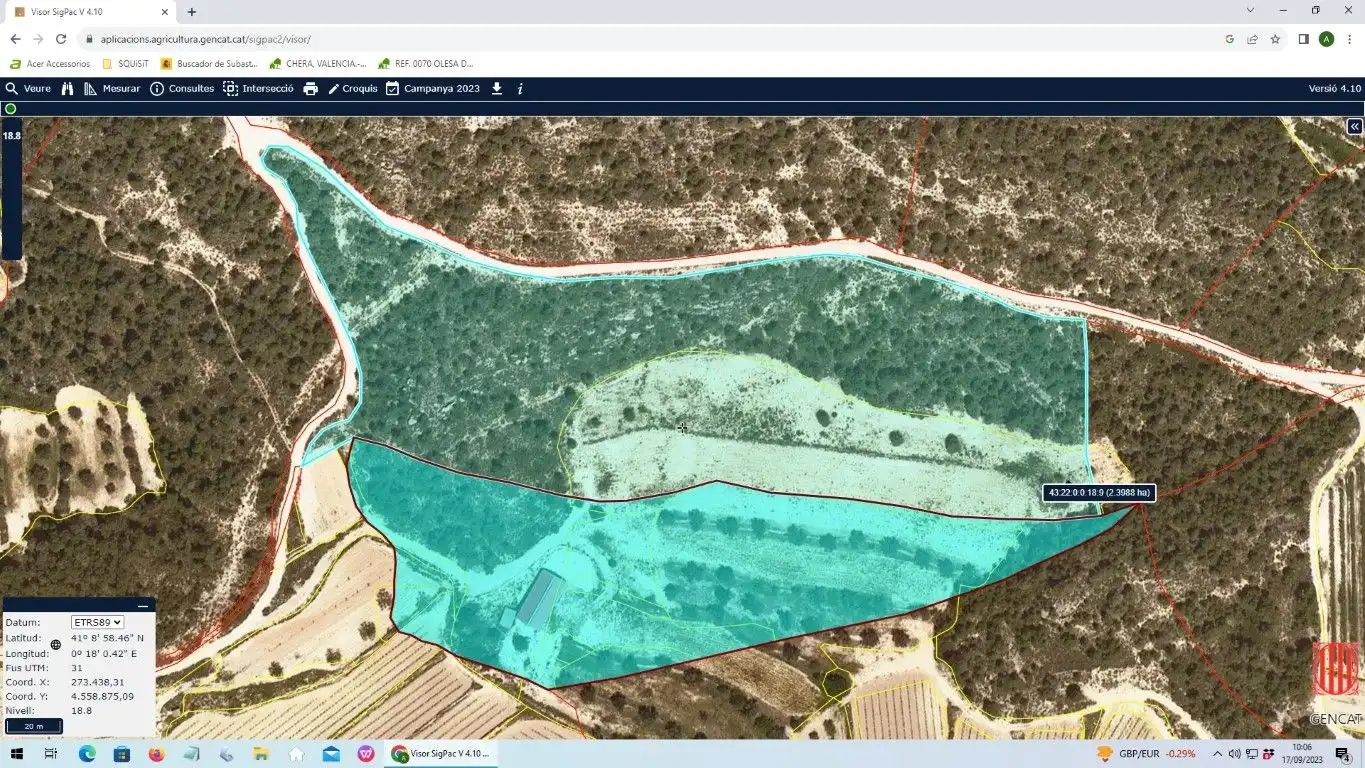Open the Chrome profile avatar A
This screenshot has height=768, width=1365.
pos(1326,39)
